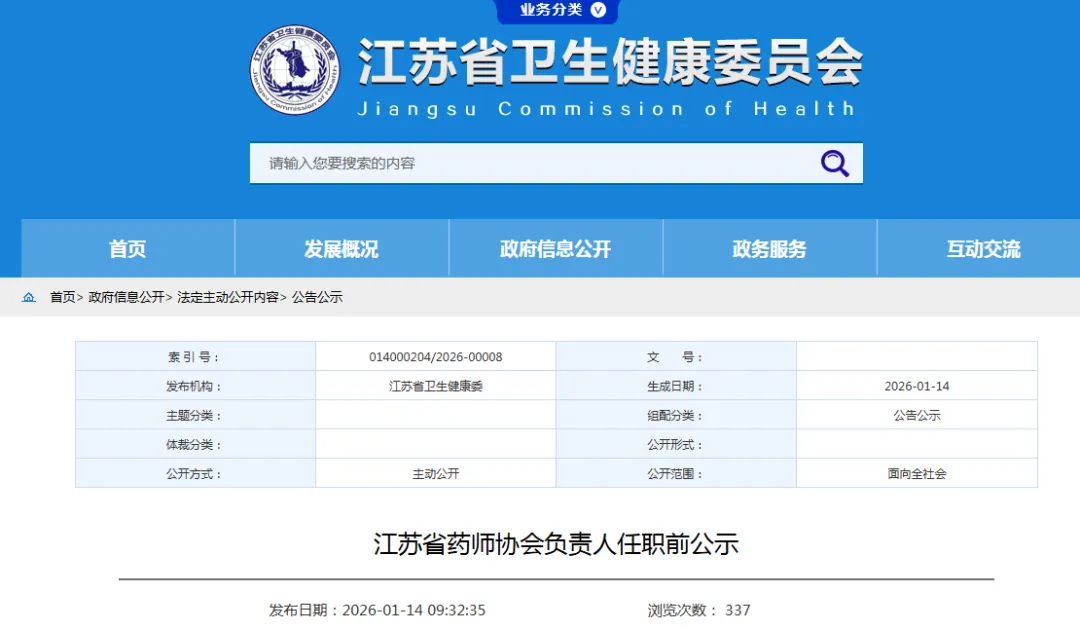The height and width of the screenshot is (629, 1080).
Task: Open the 互动交流 navigation tab
Action: (979, 248)
